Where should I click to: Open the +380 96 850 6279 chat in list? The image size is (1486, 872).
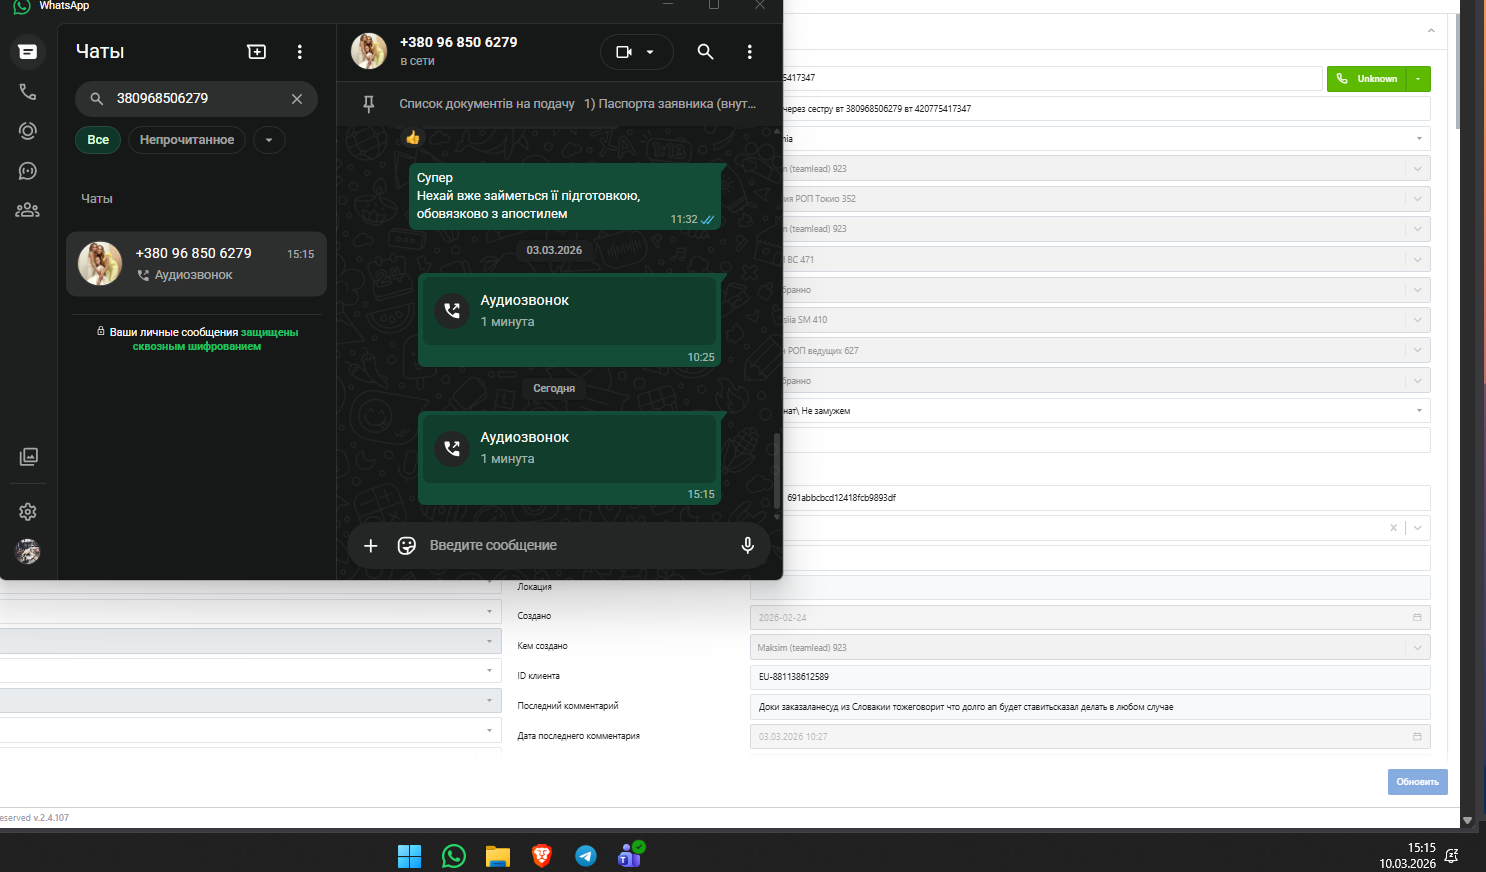click(196, 264)
